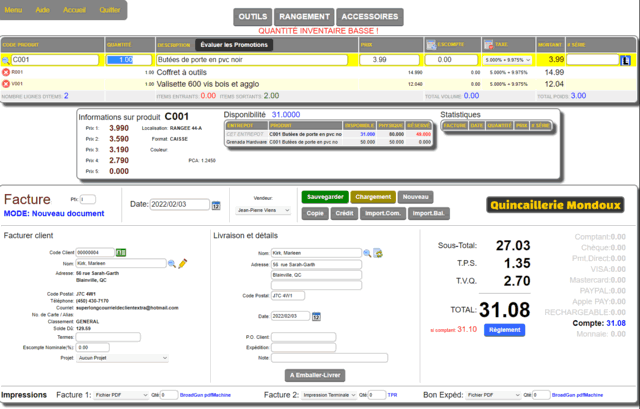
Task: Click the green Sauvegarder button
Action: [325, 197]
